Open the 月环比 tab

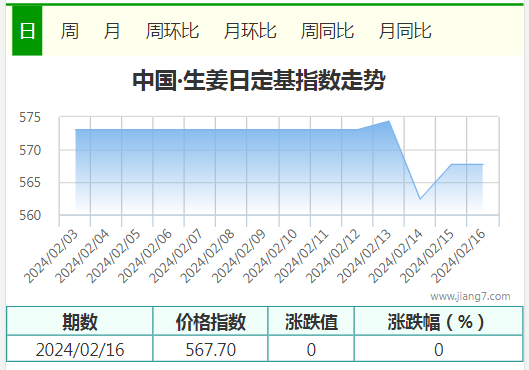pos(250,31)
